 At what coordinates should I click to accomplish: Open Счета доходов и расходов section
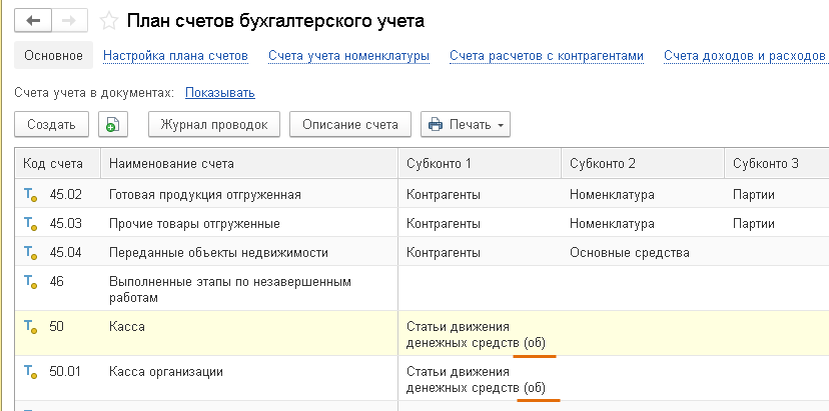coord(744,56)
